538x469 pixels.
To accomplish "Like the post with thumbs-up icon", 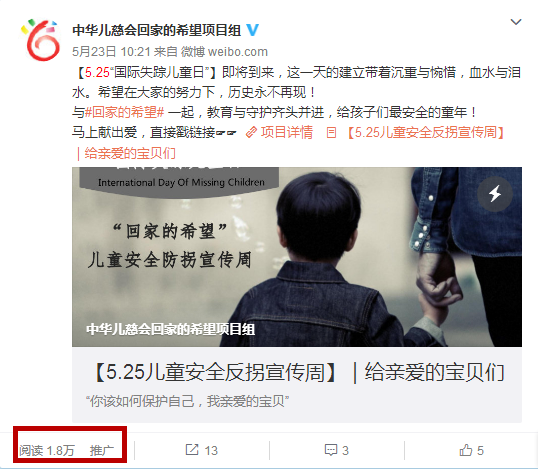I will (x=466, y=450).
